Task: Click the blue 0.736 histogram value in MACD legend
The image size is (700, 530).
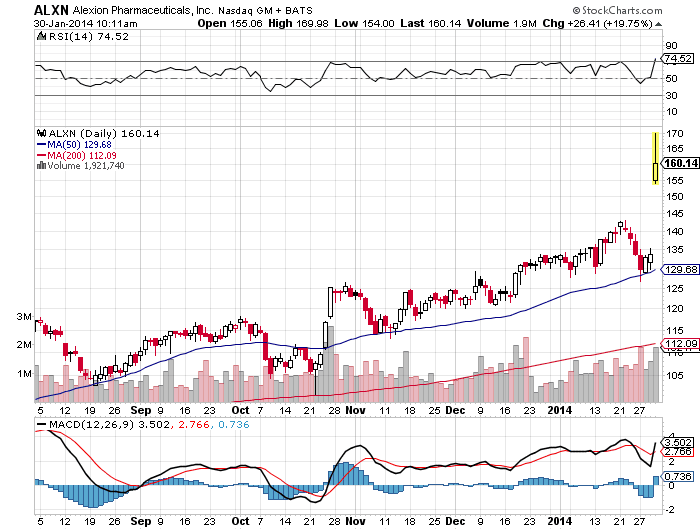Action: (x=234, y=425)
